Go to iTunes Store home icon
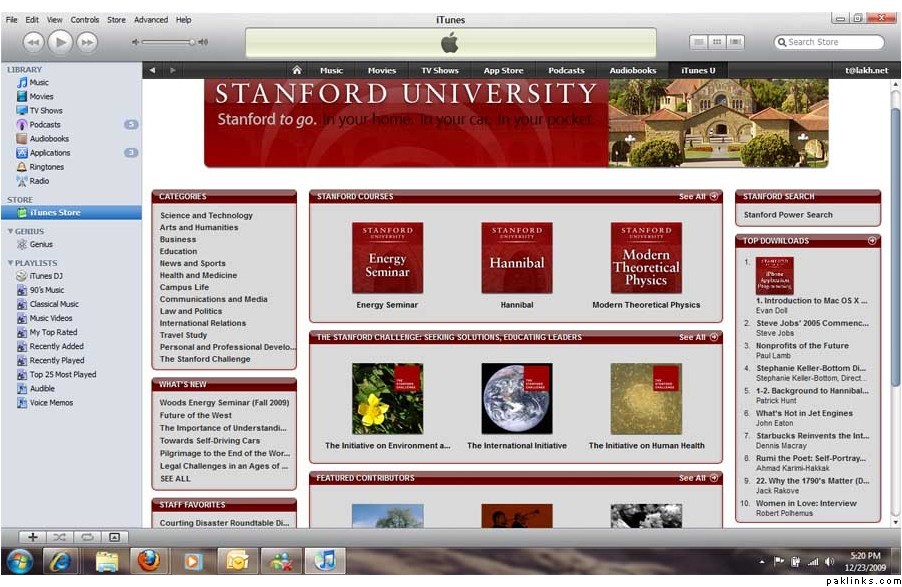 (x=297, y=70)
